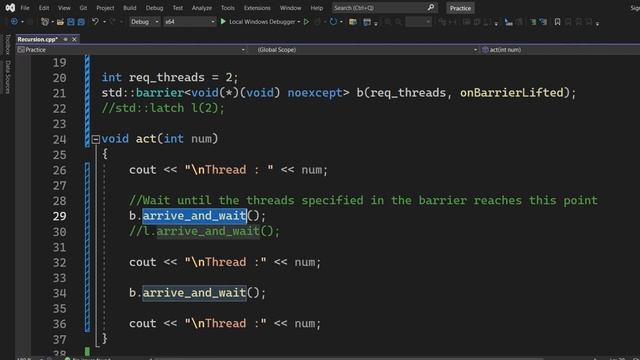Screen dimensions: 640x360
Task: Click onBarrierLifted on line 21
Action: pyautogui.click(x=512, y=93)
